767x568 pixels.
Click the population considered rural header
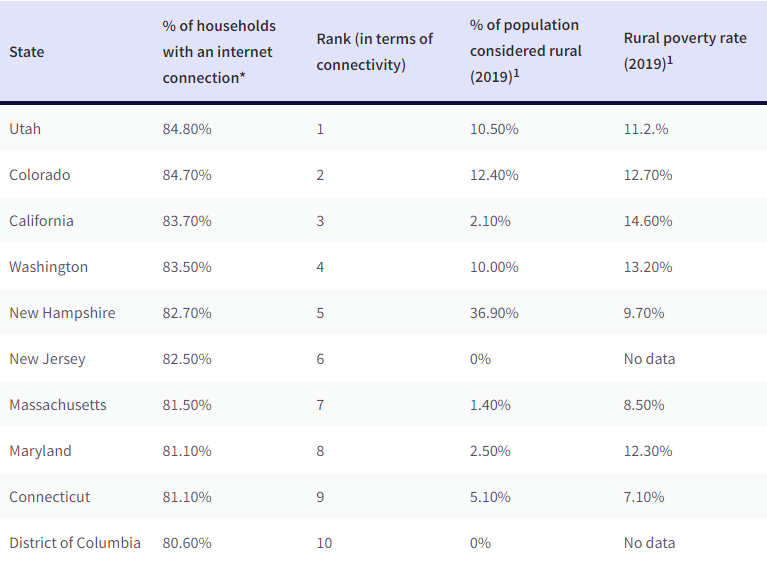coord(525,52)
